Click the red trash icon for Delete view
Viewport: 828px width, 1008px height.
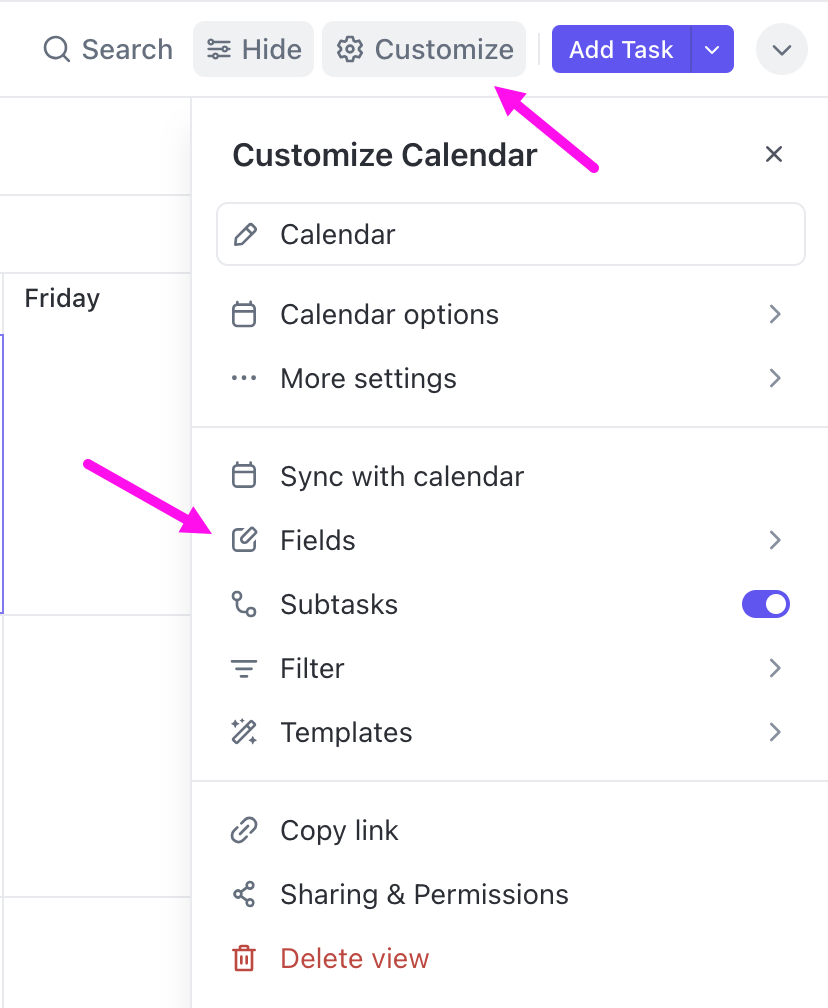244,958
